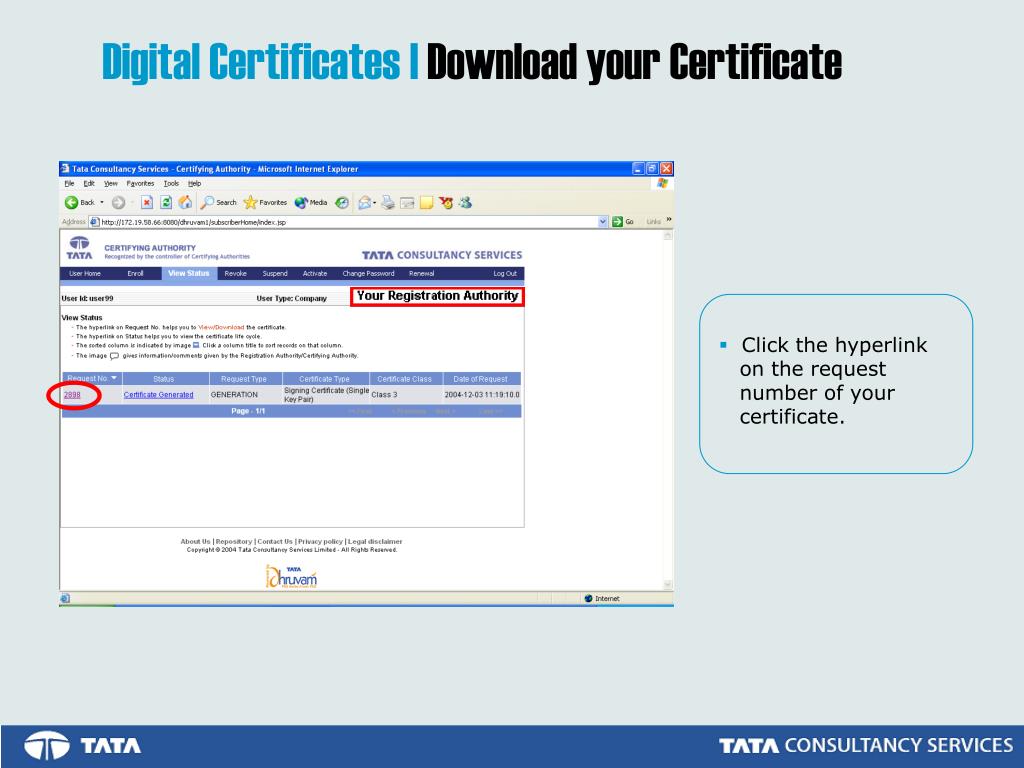Click the About Us footer link

(195, 541)
